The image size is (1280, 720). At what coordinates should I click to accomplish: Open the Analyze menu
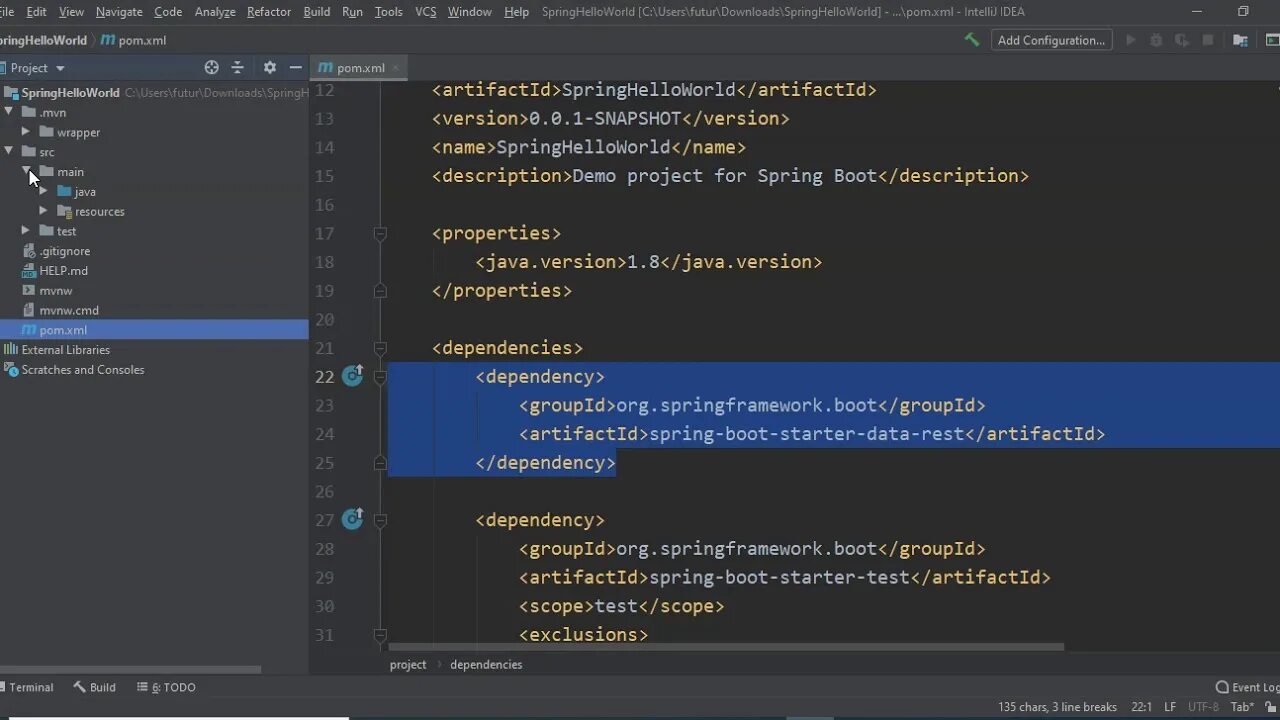pyautogui.click(x=215, y=12)
